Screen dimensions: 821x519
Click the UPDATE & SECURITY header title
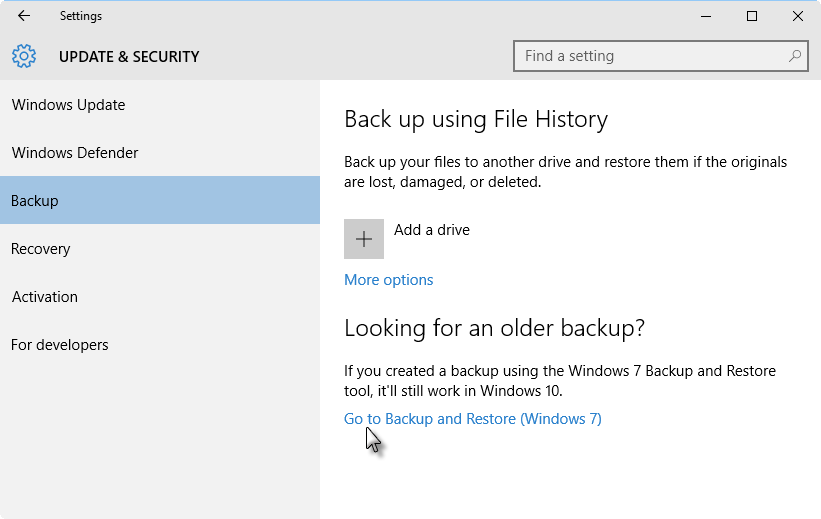tap(129, 57)
